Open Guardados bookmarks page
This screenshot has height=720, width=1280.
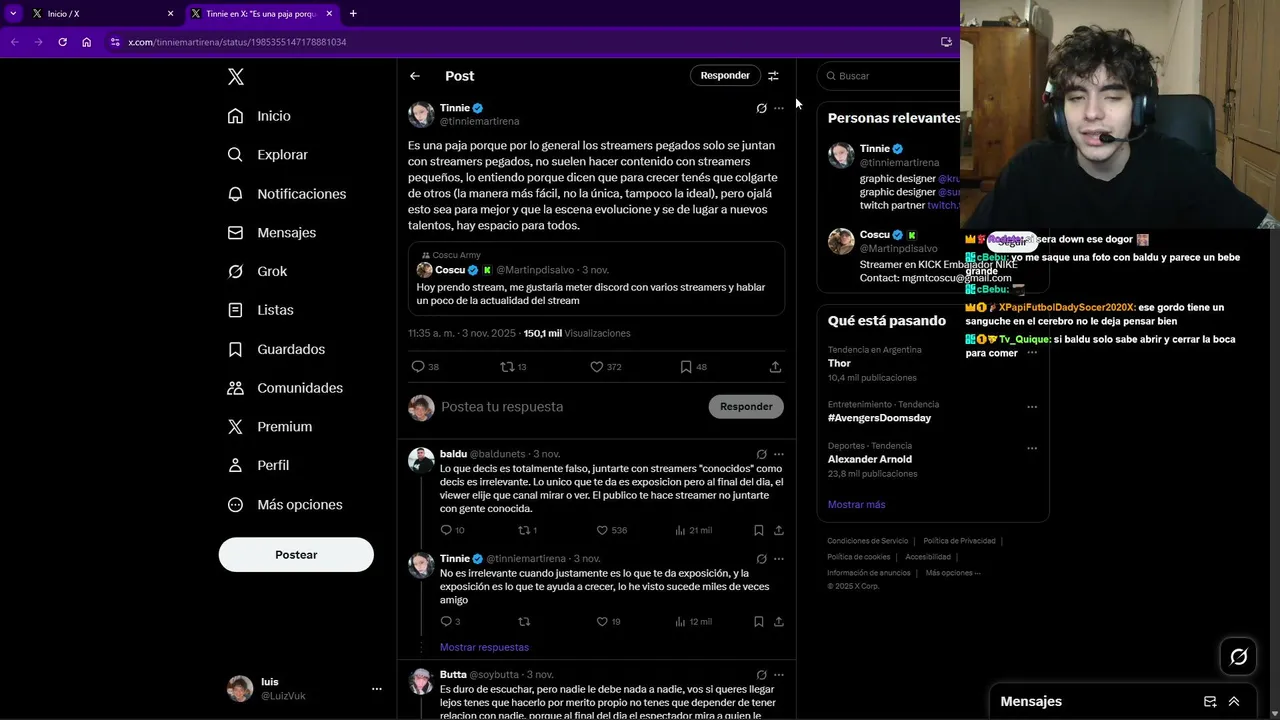276,349
